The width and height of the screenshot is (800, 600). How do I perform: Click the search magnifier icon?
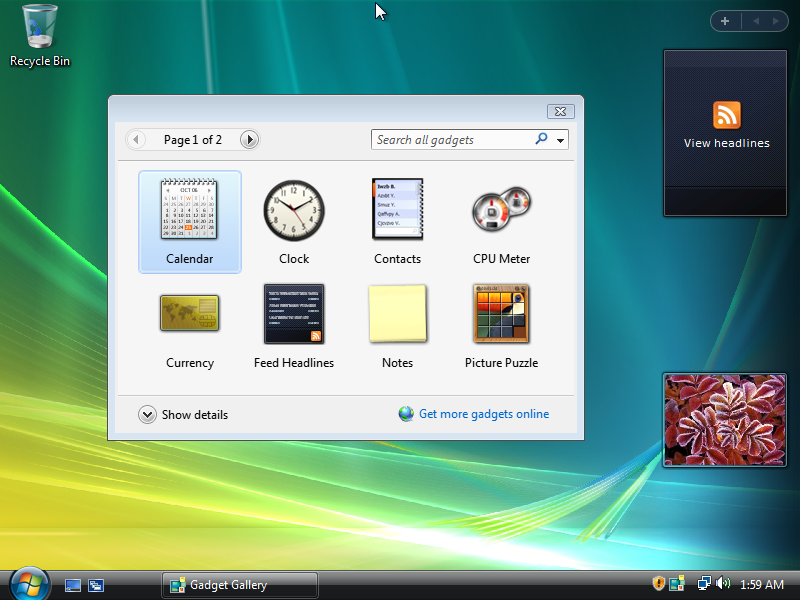click(541, 140)
